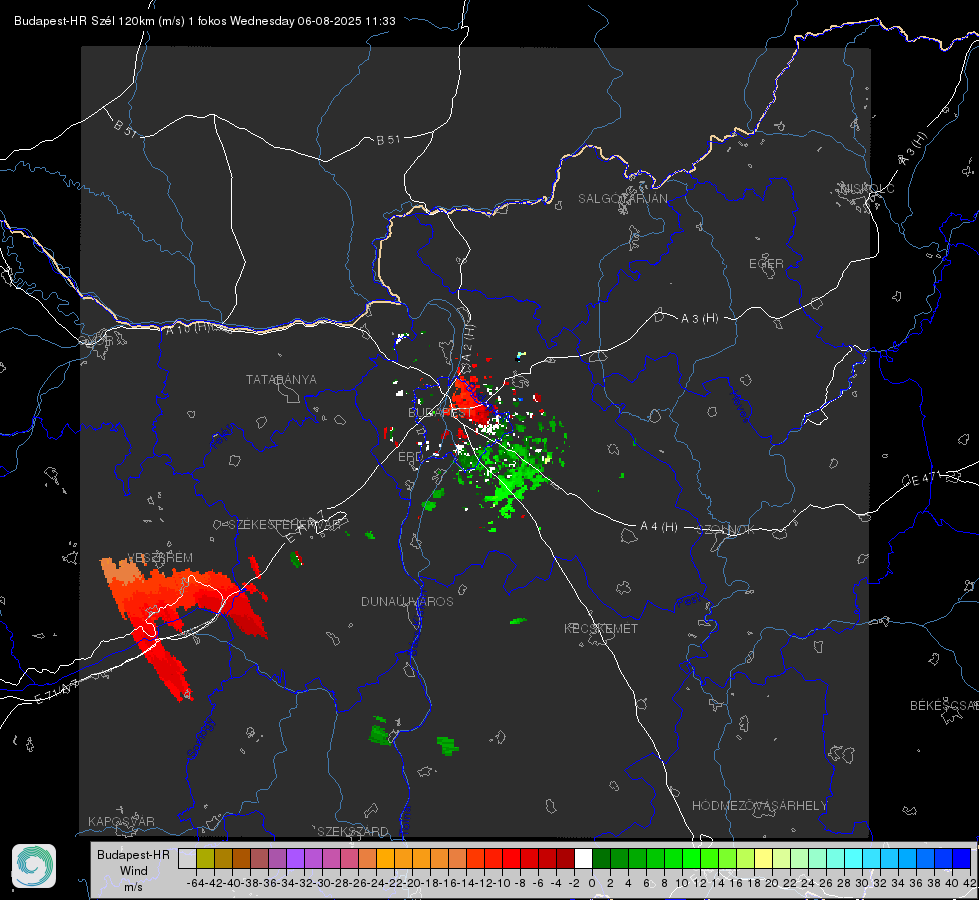Click the Heves county label
This screenshot has width=979, height=900.
click(739, 405)
